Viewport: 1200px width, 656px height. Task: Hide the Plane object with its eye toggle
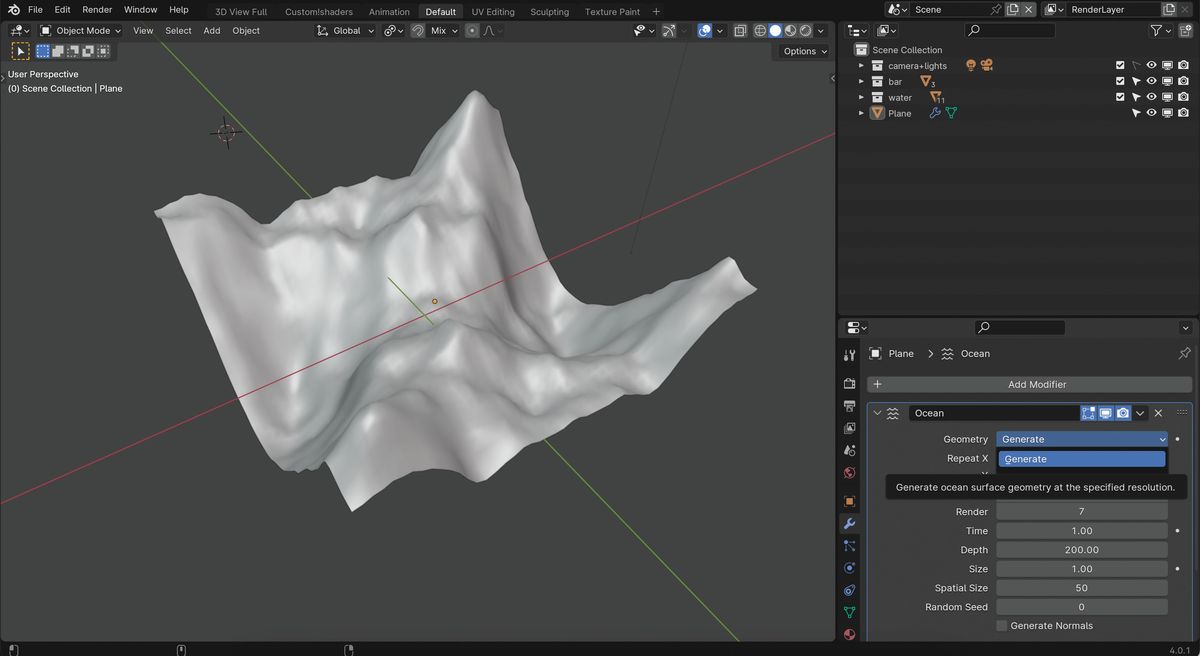1152,113
